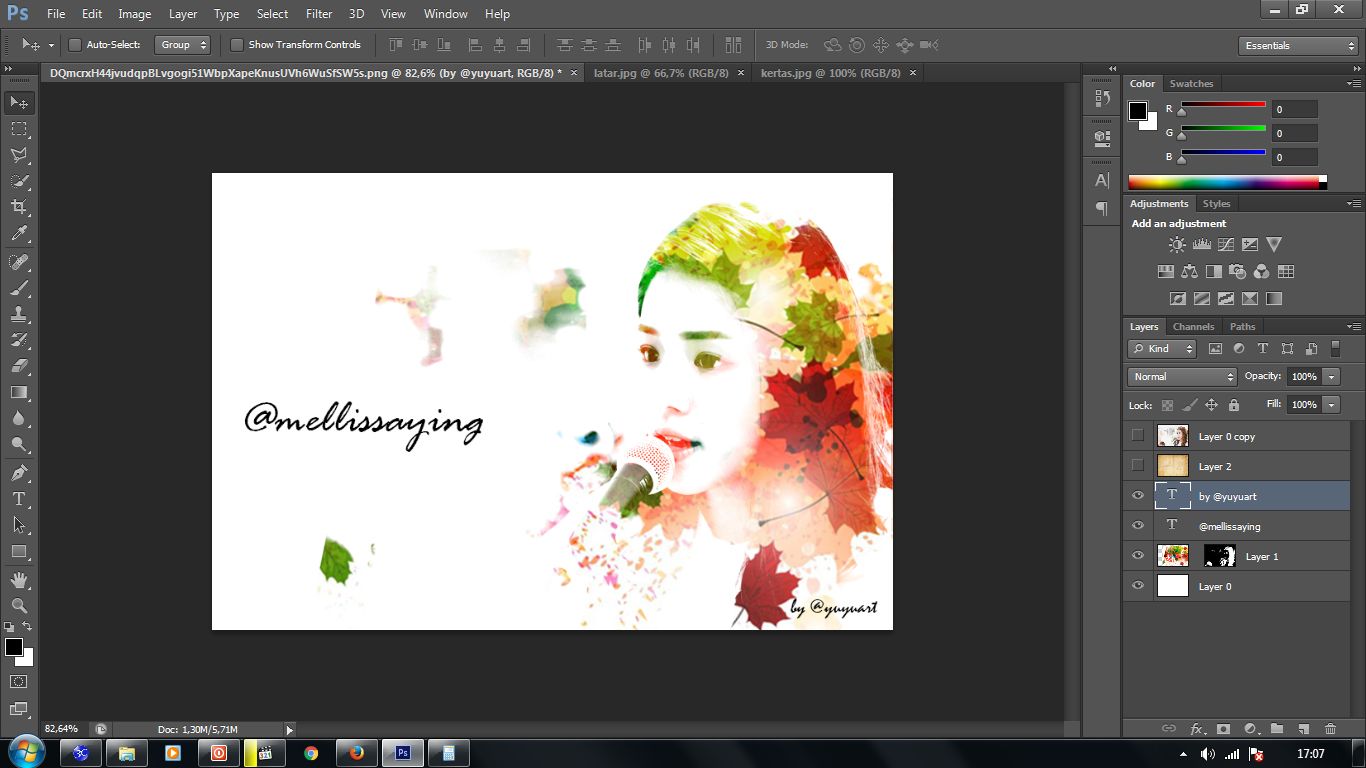Viewport: 1366px width, 768px height.
Task: Hide the Layer 1 layer
Action: coord(1137,556)
